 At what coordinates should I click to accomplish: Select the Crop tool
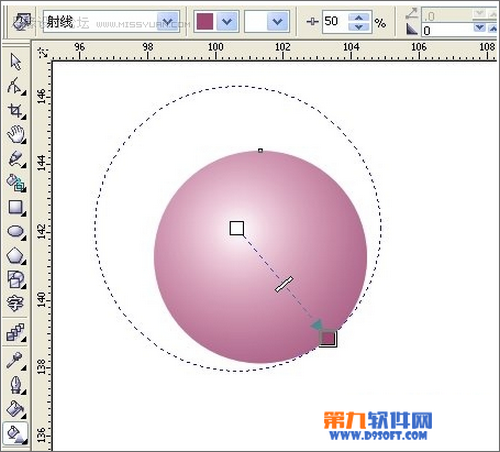(16, 110)
